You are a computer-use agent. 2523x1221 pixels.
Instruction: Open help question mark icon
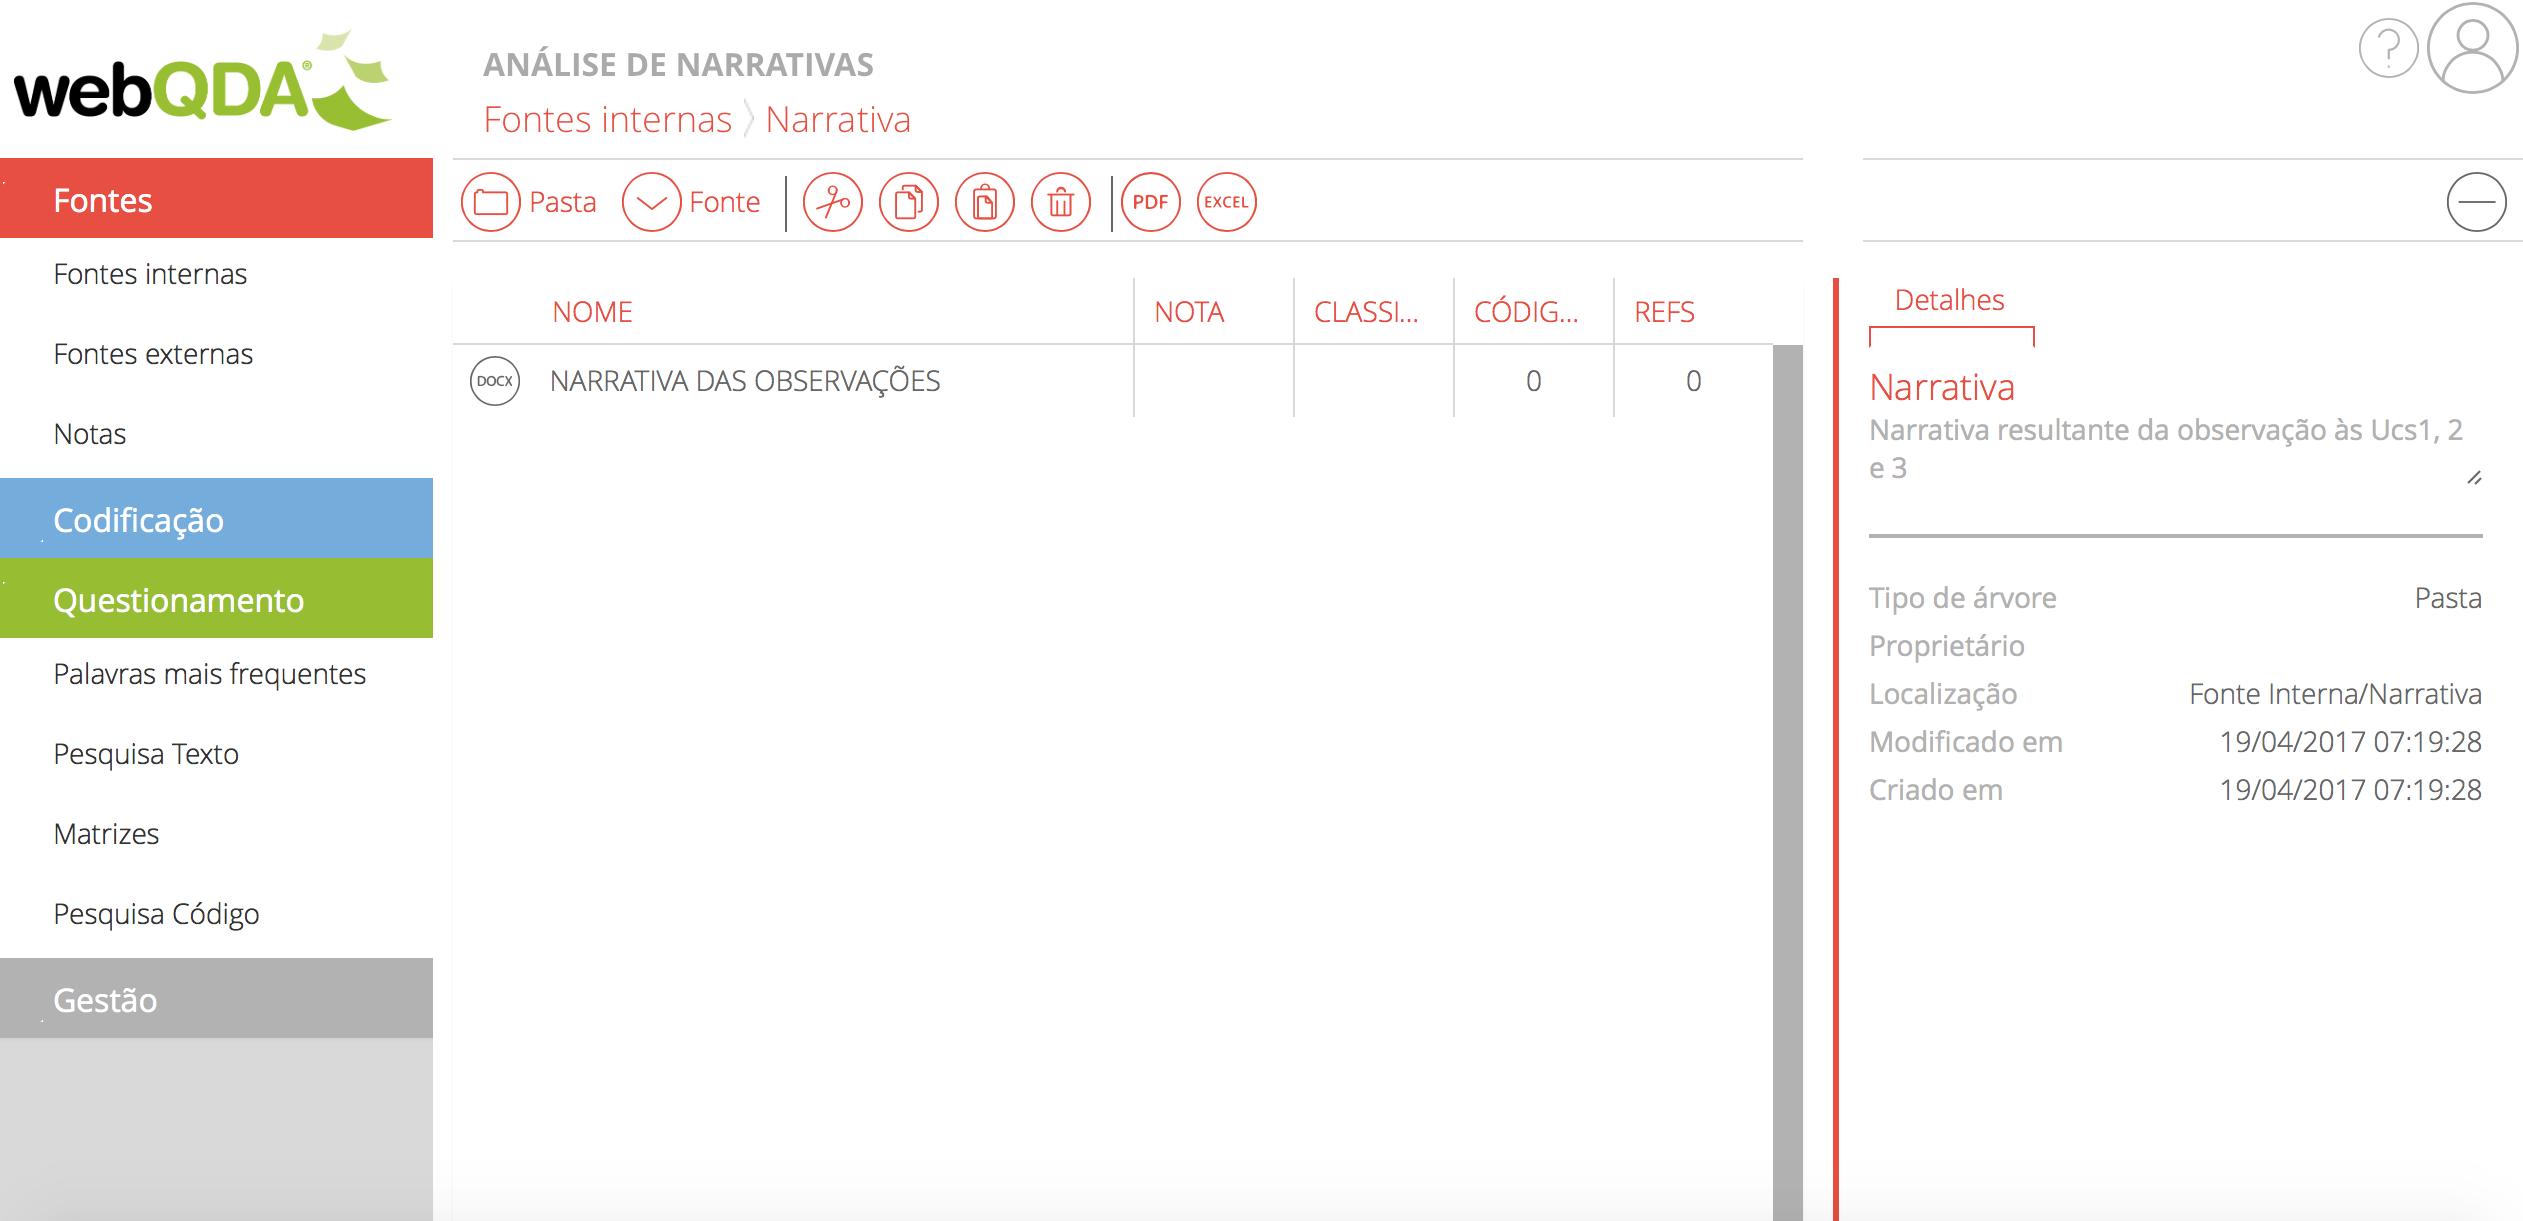(2388, 48)
